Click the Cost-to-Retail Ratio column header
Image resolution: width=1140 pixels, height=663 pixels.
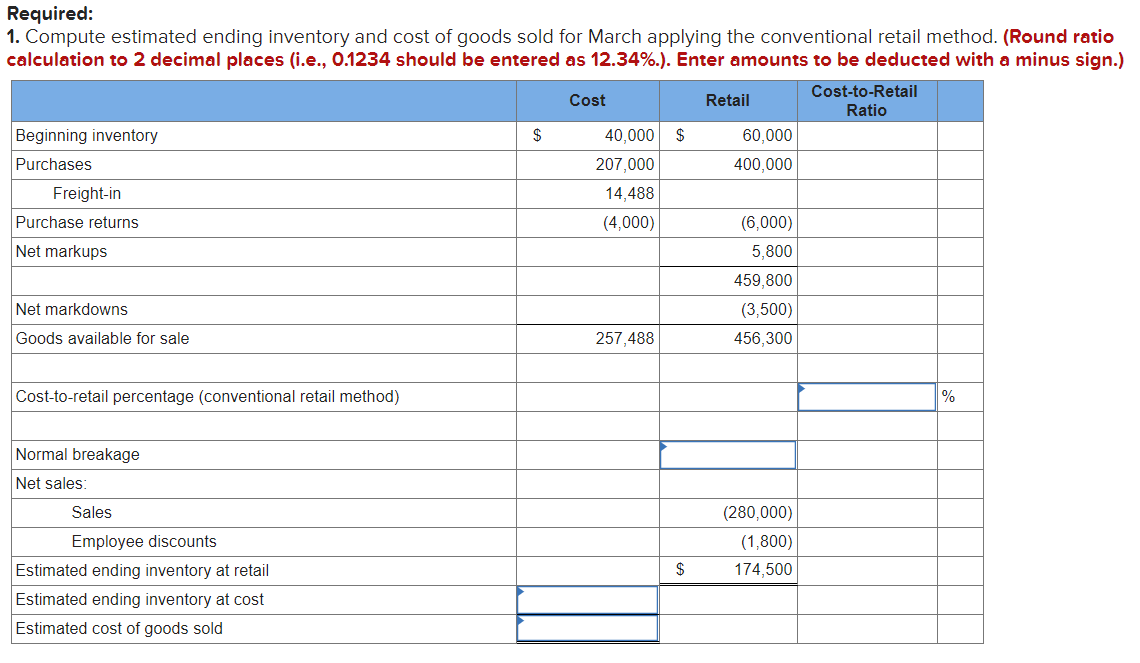pyautogui.click(x=865, y=101)
